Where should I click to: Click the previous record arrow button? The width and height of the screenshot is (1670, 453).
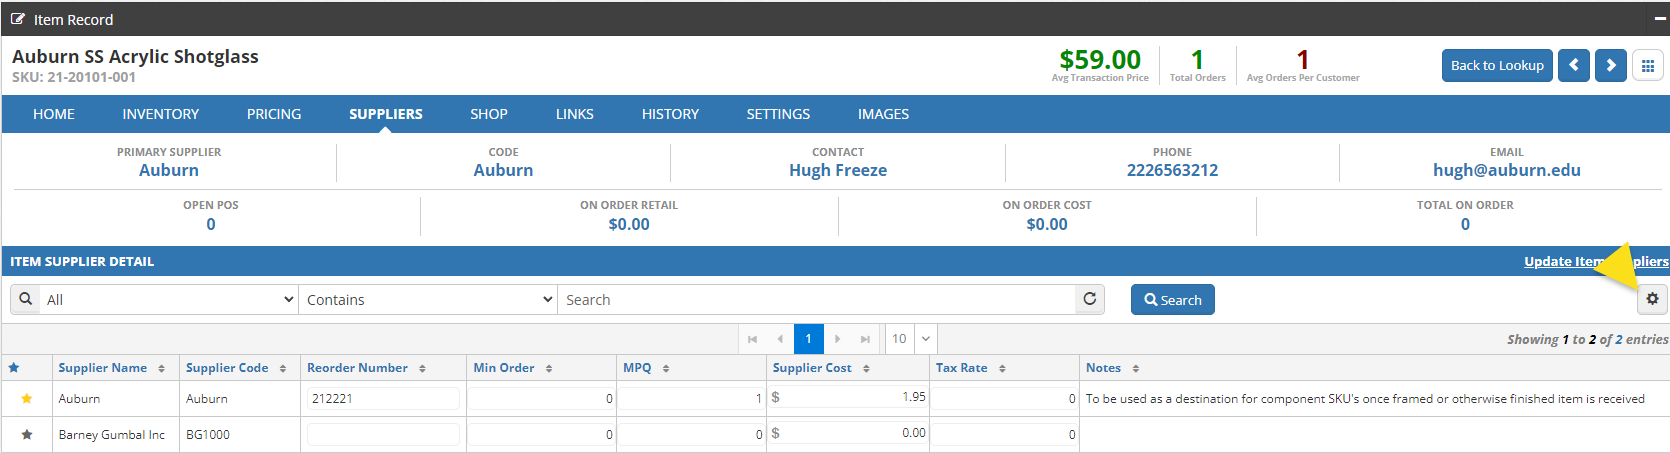point(1573,66)
